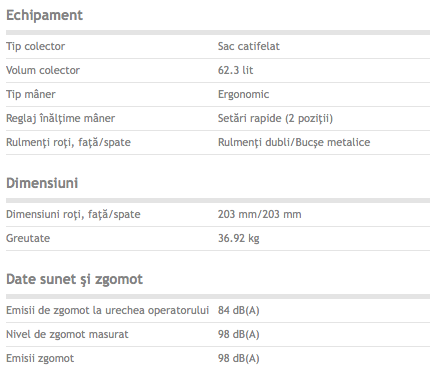This screenshot has height=369, width=439.
Task: Select Rulmenți roți, față/spate label
Action: point(68,142)
